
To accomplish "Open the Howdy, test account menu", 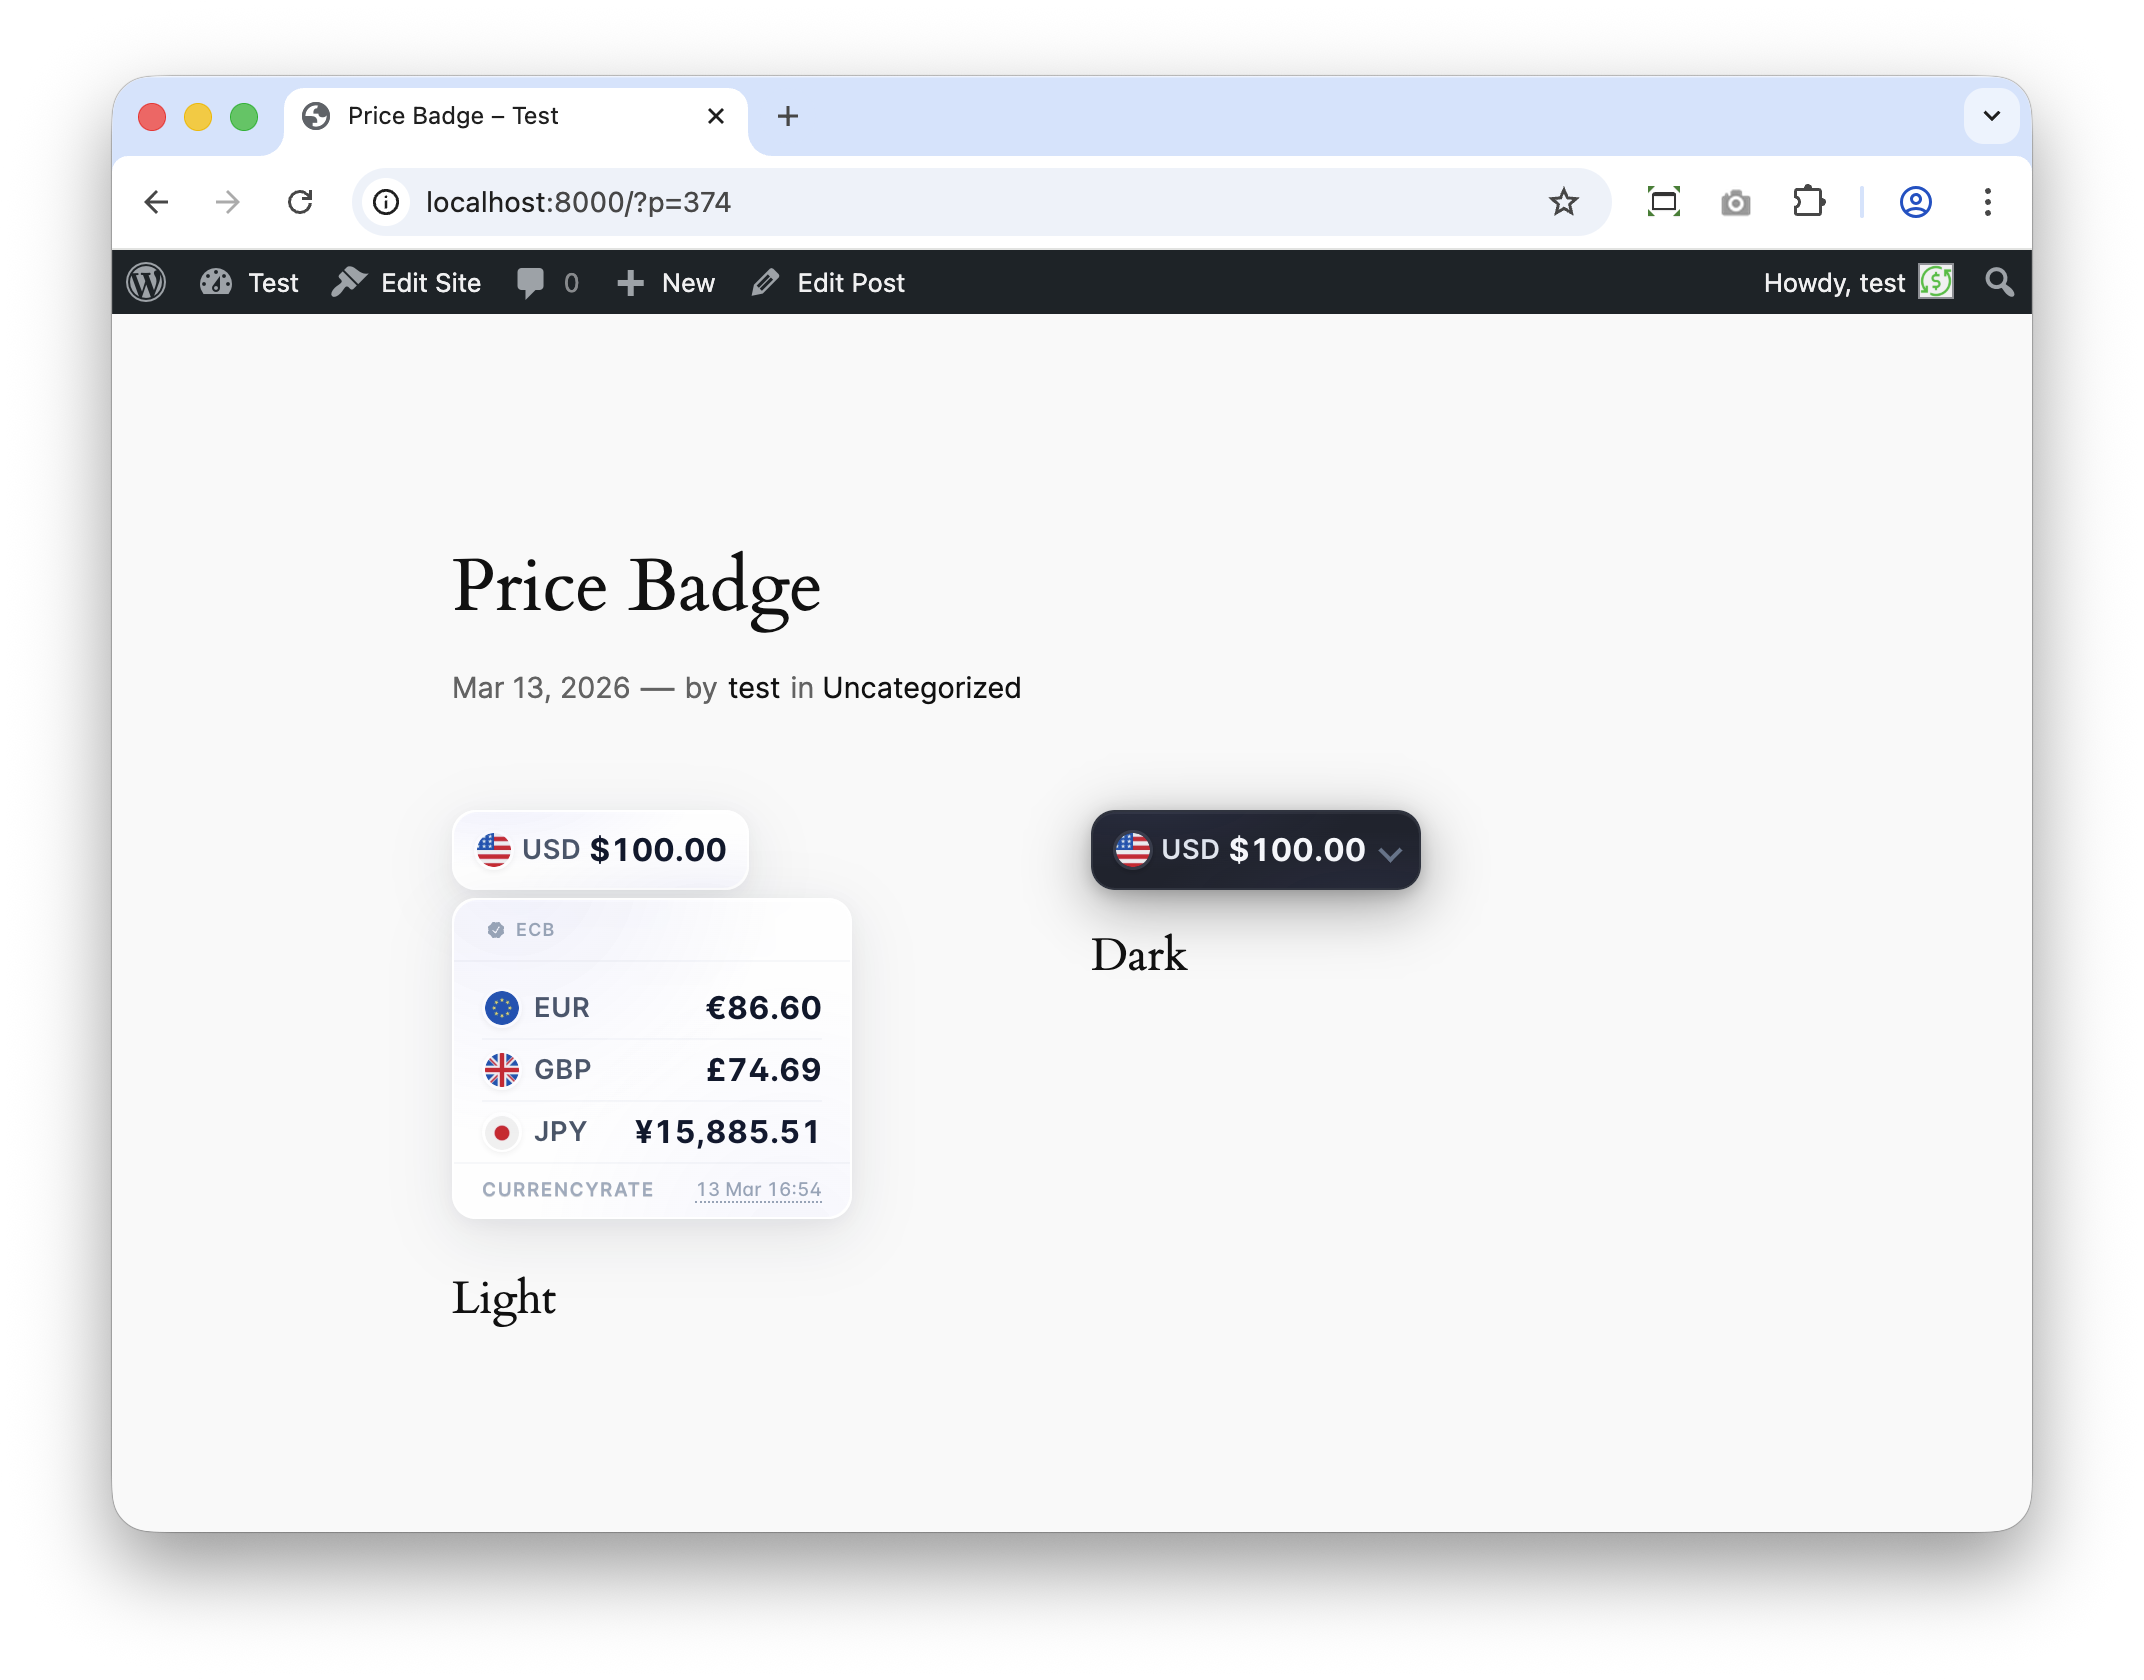I will [1833, 282].
